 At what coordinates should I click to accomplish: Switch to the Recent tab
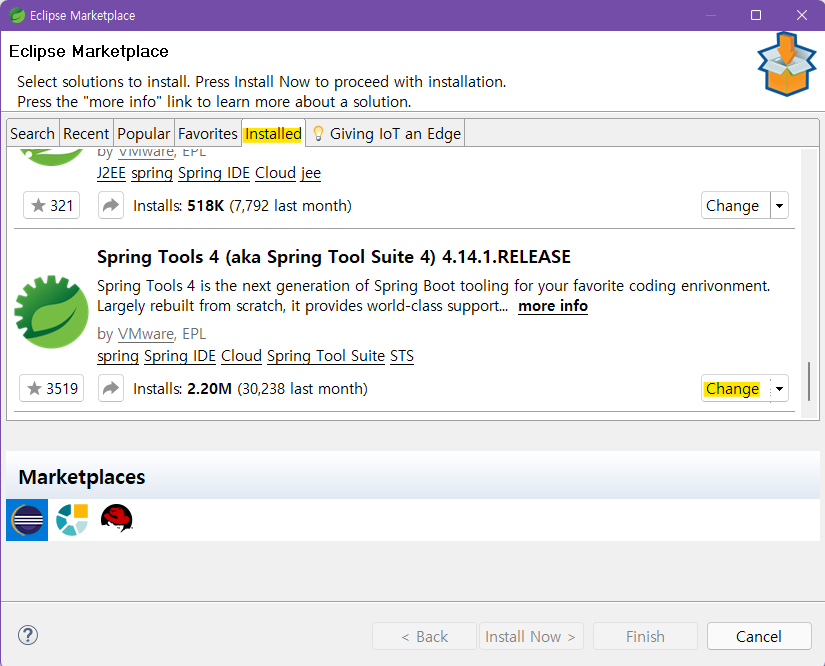coord(86,134)
